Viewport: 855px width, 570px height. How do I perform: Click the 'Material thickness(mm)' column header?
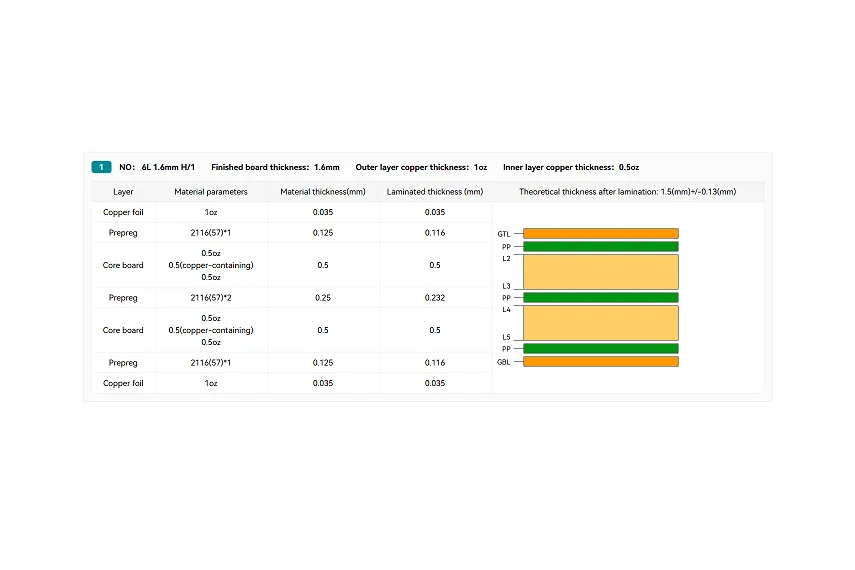323,192
